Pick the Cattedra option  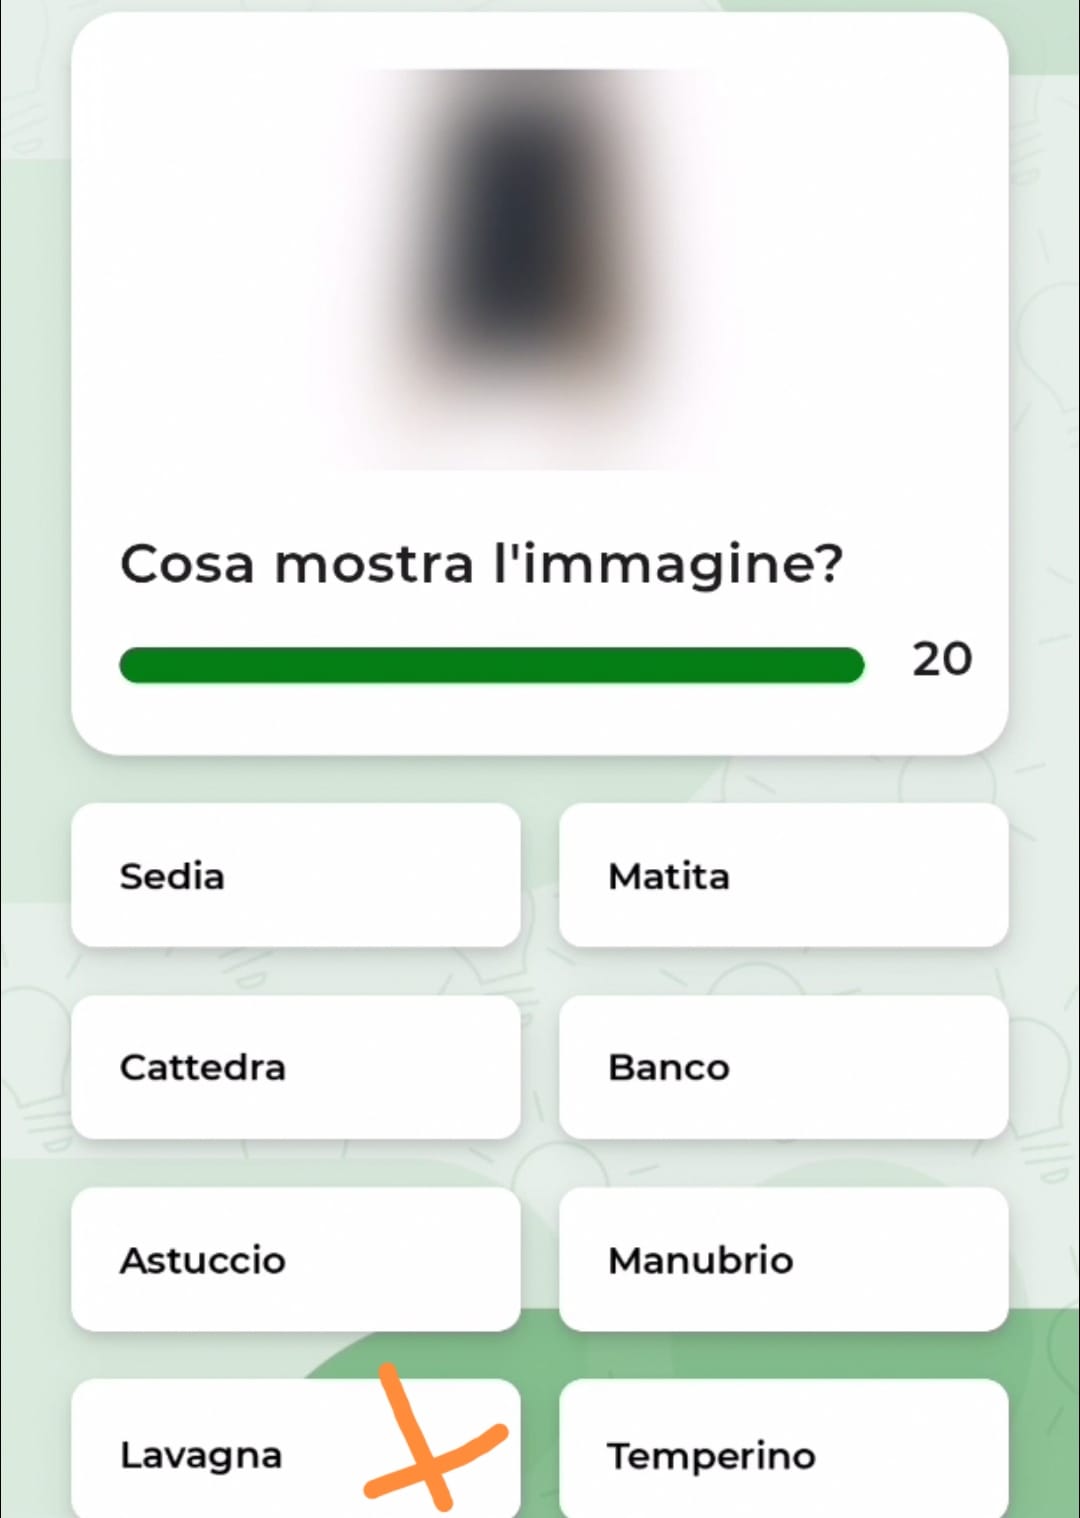296,1067
